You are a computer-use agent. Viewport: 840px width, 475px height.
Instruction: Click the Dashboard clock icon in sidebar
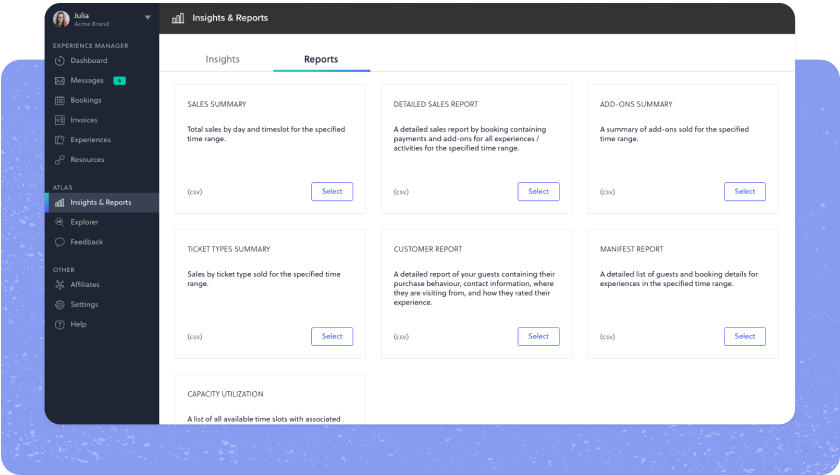(60, 61)
